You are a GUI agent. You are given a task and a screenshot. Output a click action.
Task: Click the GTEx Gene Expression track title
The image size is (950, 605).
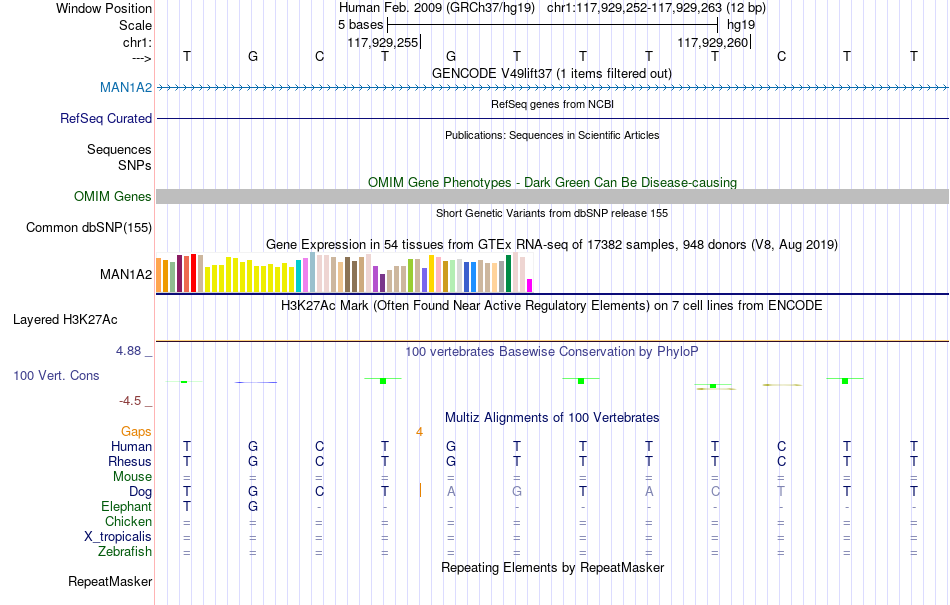(552, 245)
